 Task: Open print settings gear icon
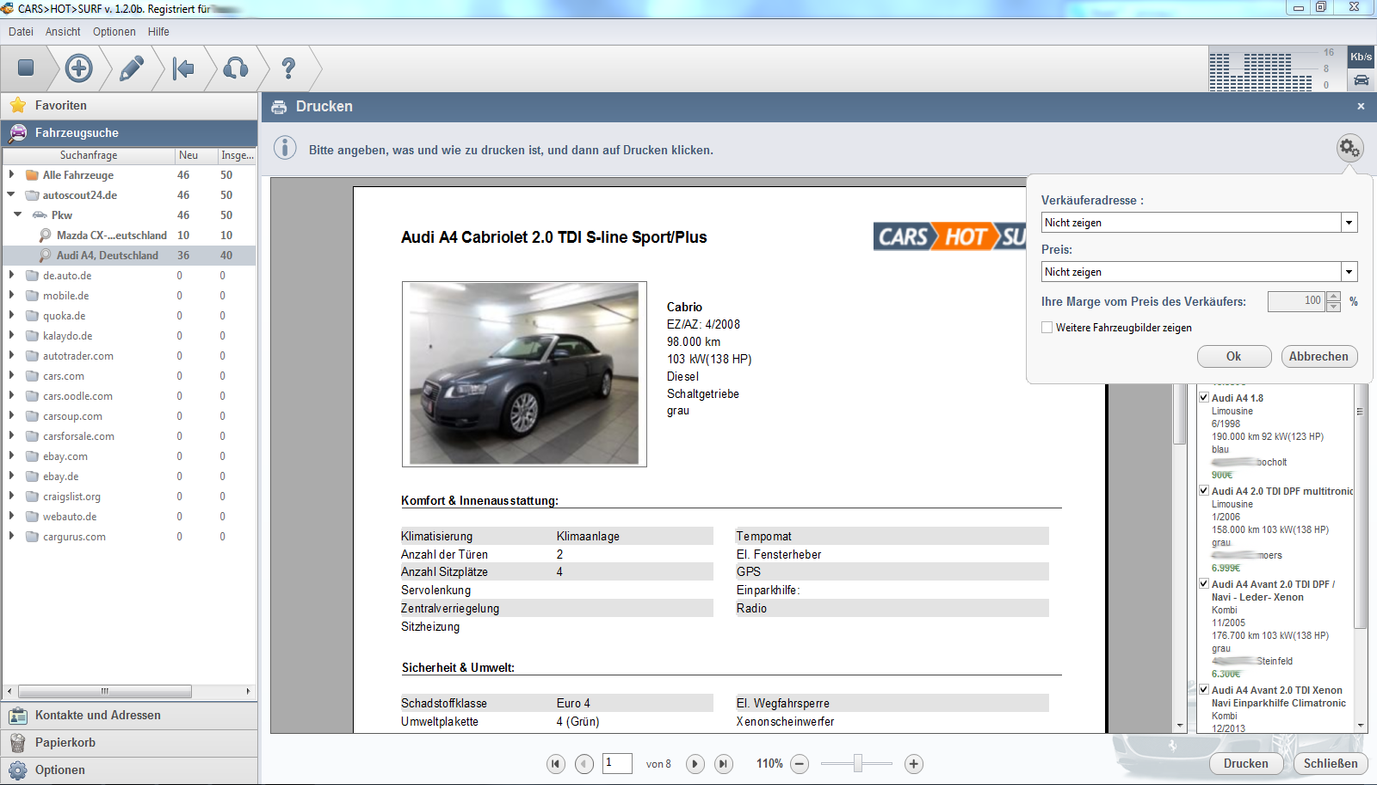(1350, 149)
